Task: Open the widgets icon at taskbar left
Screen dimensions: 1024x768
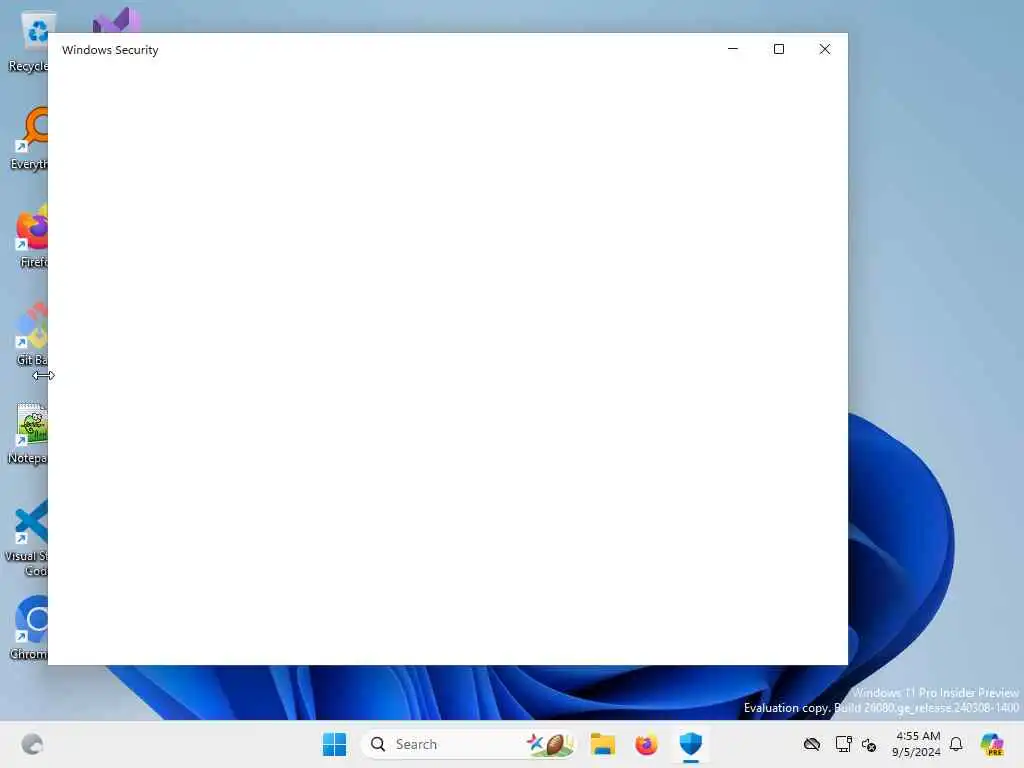Action: pyautogui.click(x=32, y=744)
